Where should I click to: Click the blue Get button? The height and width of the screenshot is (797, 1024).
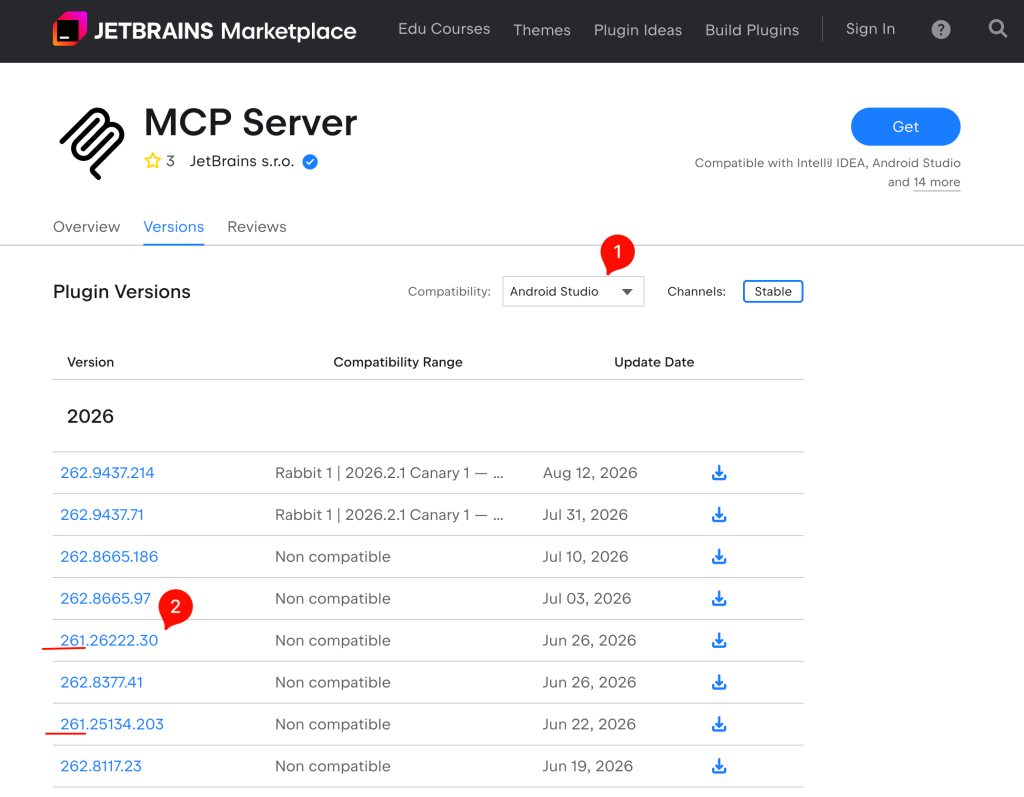point(905,127)
